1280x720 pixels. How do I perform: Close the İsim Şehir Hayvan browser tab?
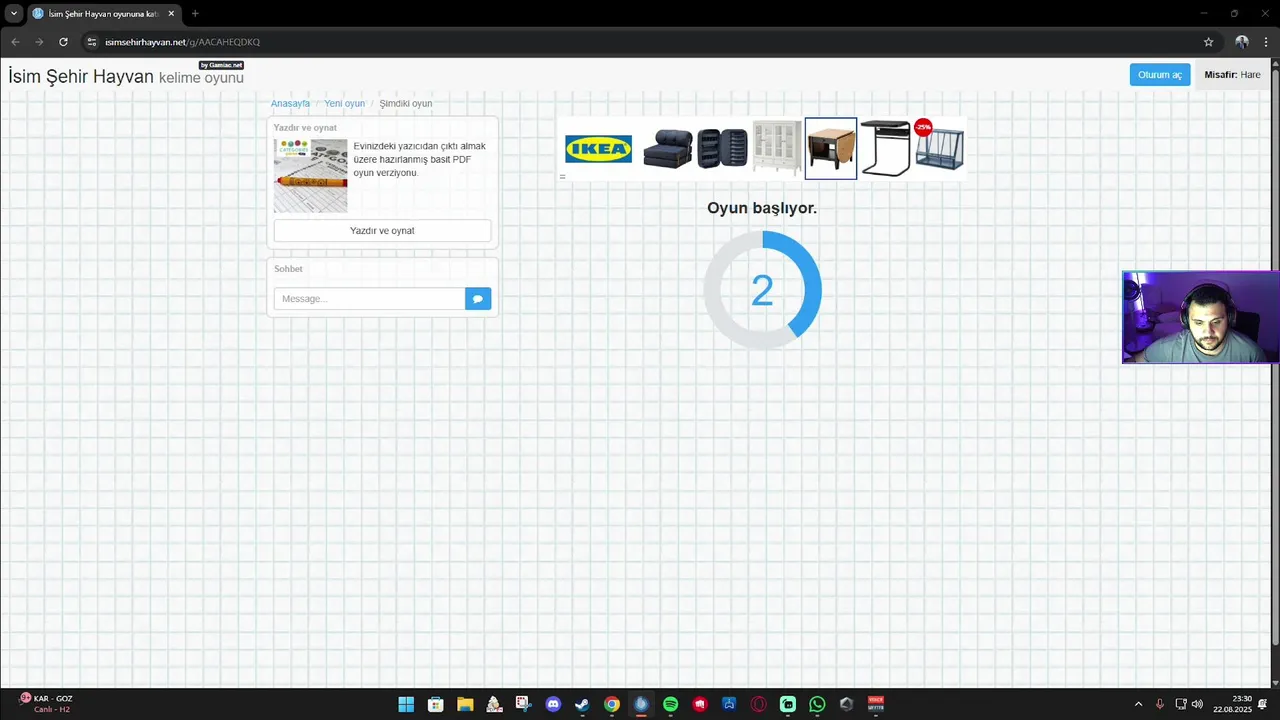tap(171, 14)
